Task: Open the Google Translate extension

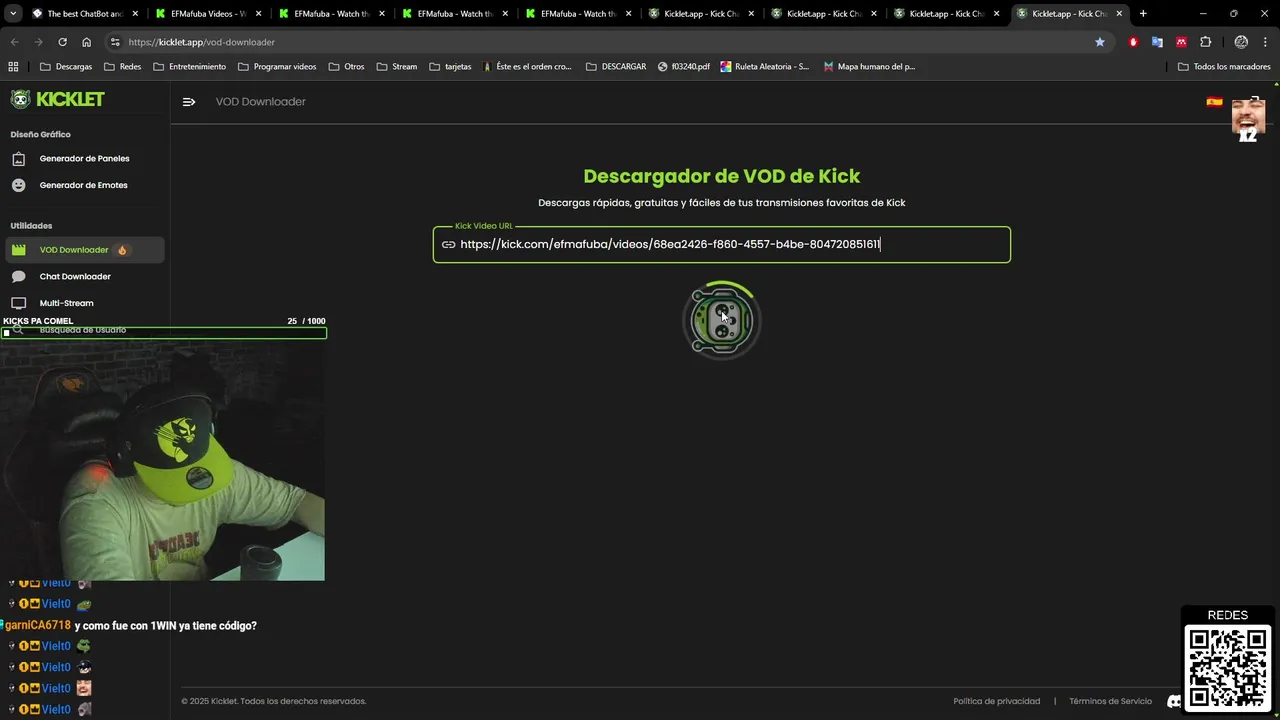Action: [x=1157, y=42]
